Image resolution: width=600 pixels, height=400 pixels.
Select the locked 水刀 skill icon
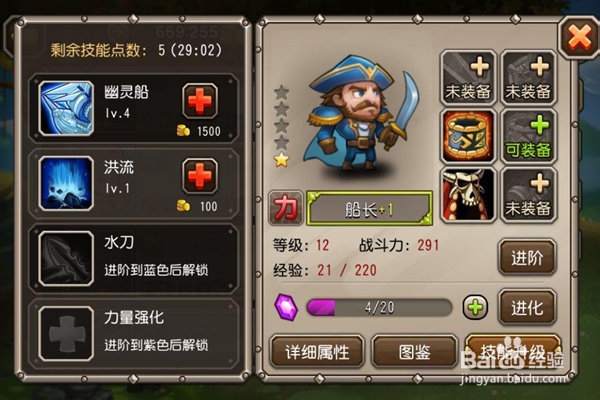coord(66,258)
